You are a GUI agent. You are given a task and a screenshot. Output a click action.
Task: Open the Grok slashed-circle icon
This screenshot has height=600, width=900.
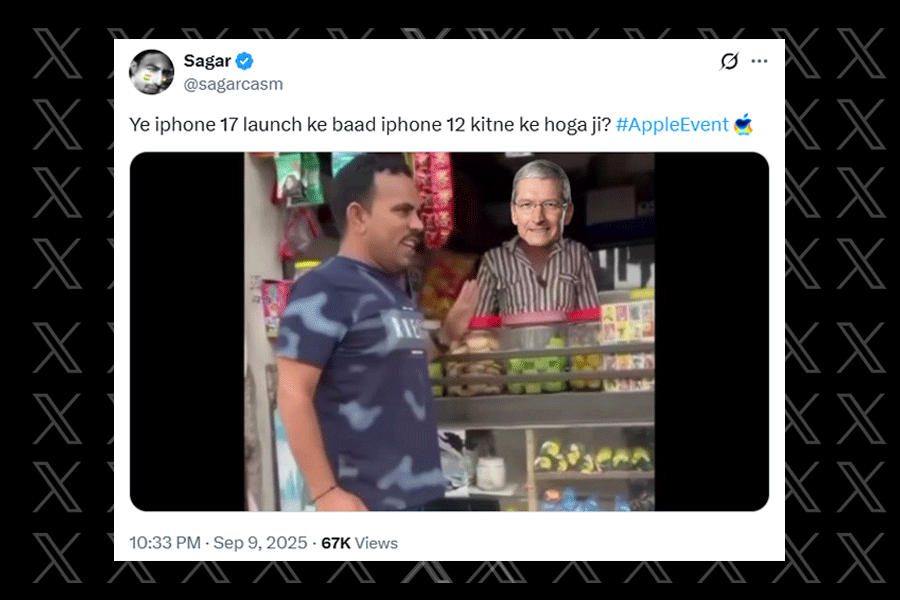pos(729,61)
